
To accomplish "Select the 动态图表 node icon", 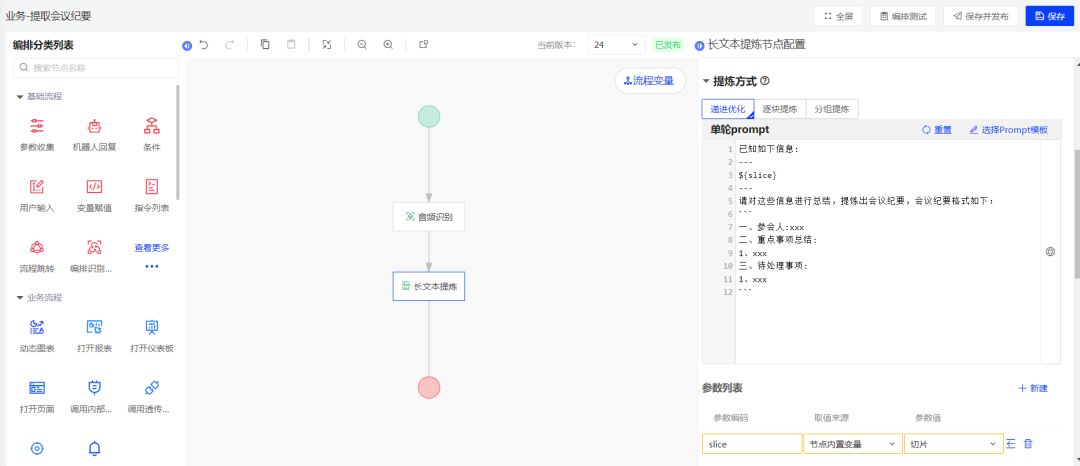I will [37, 327].
